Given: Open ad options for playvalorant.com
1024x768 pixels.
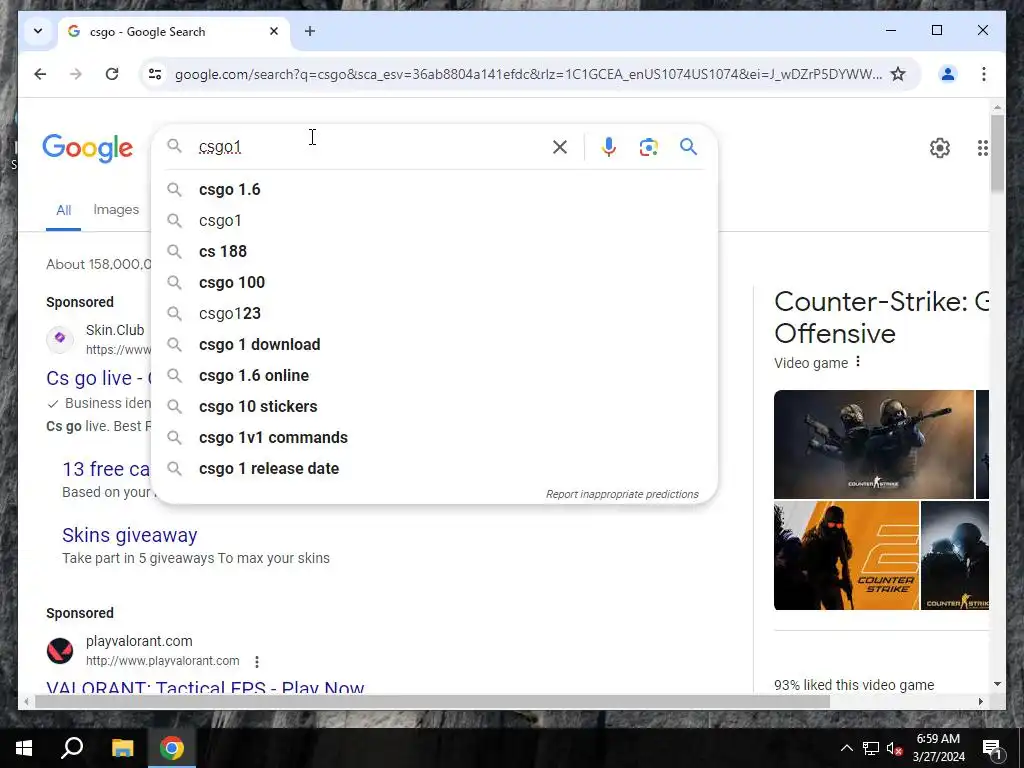Looking at the screenshot, I should [x=257, y=662].
